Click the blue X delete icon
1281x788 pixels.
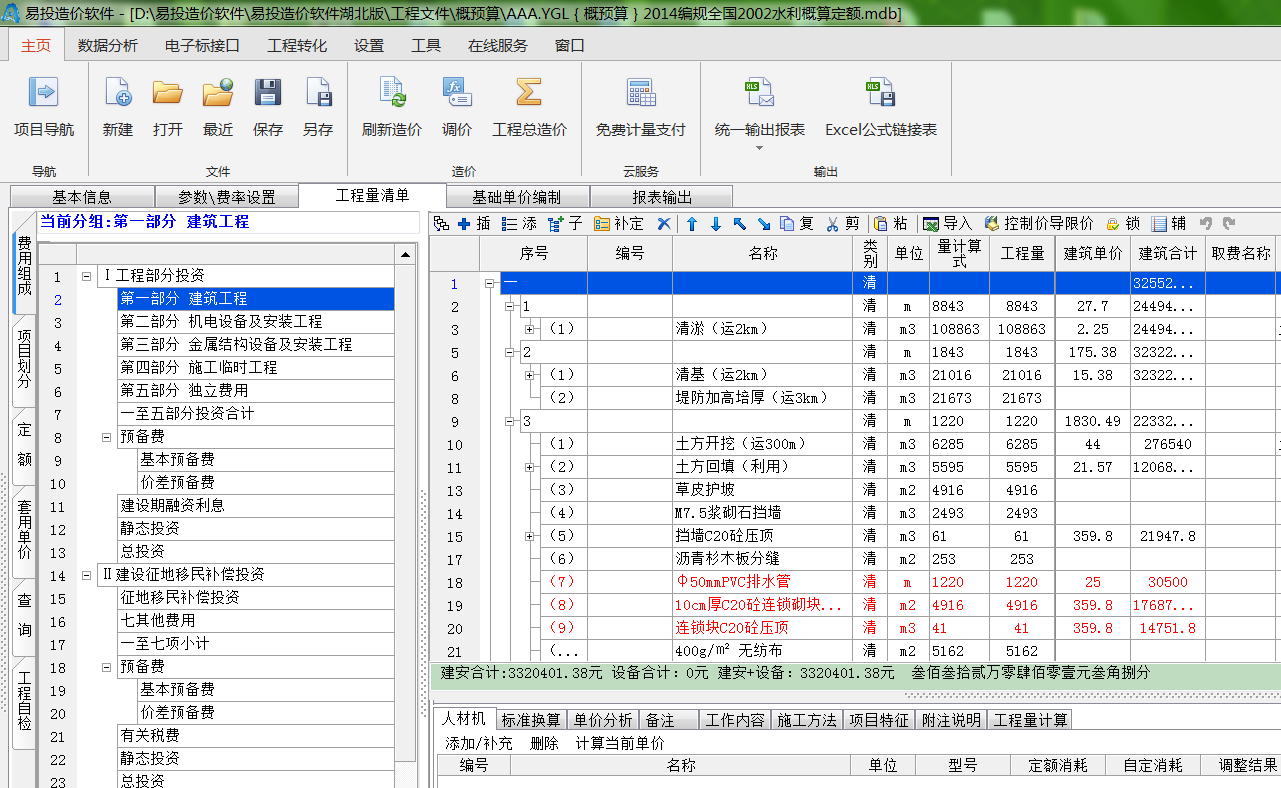click(x=664, y=224)
